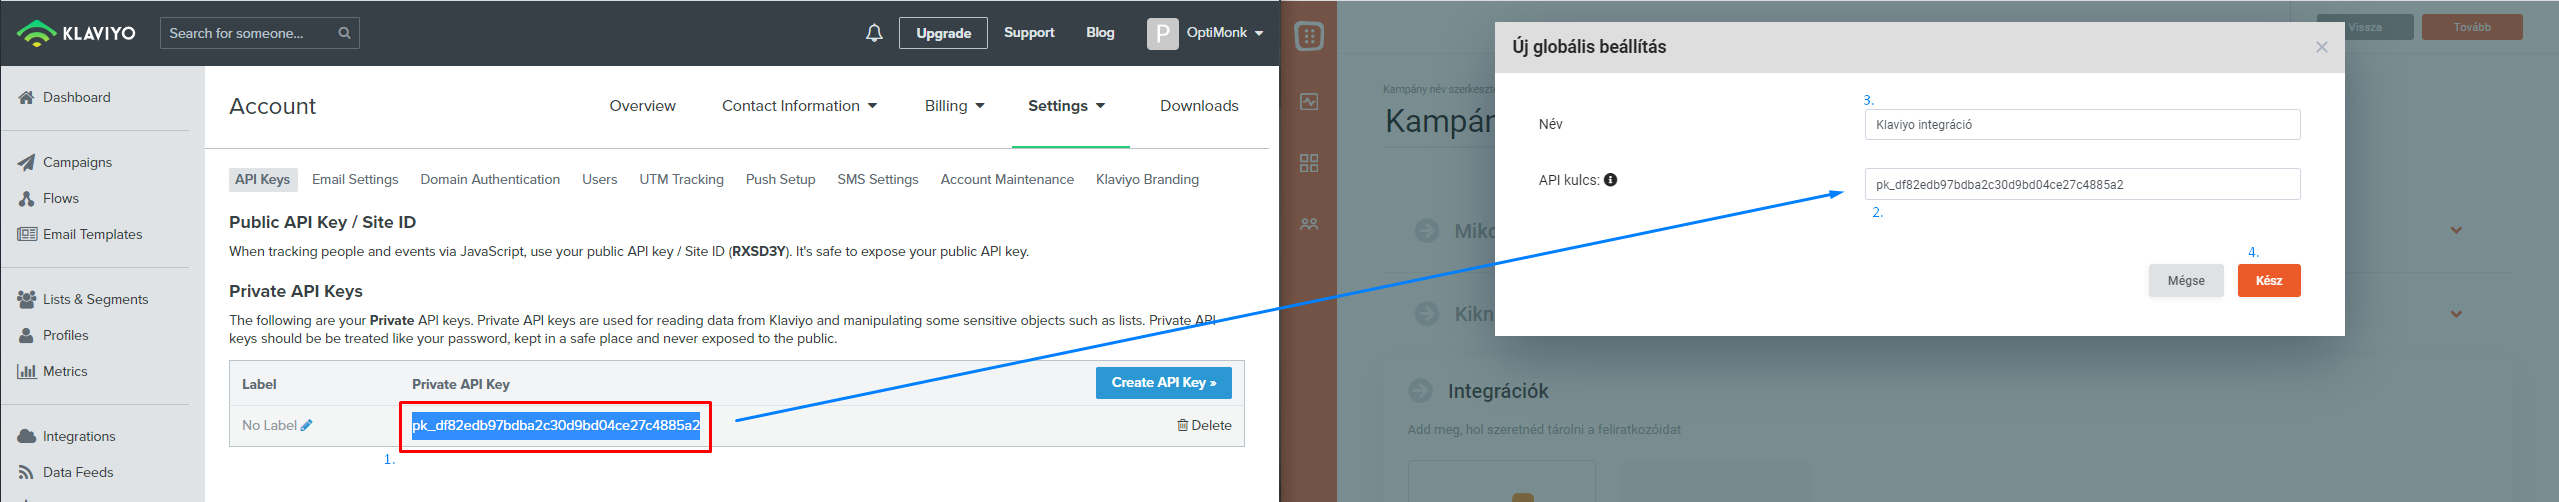Click OptiMonk top sidebar grid icon
2559x502 pixels.
1309,37
